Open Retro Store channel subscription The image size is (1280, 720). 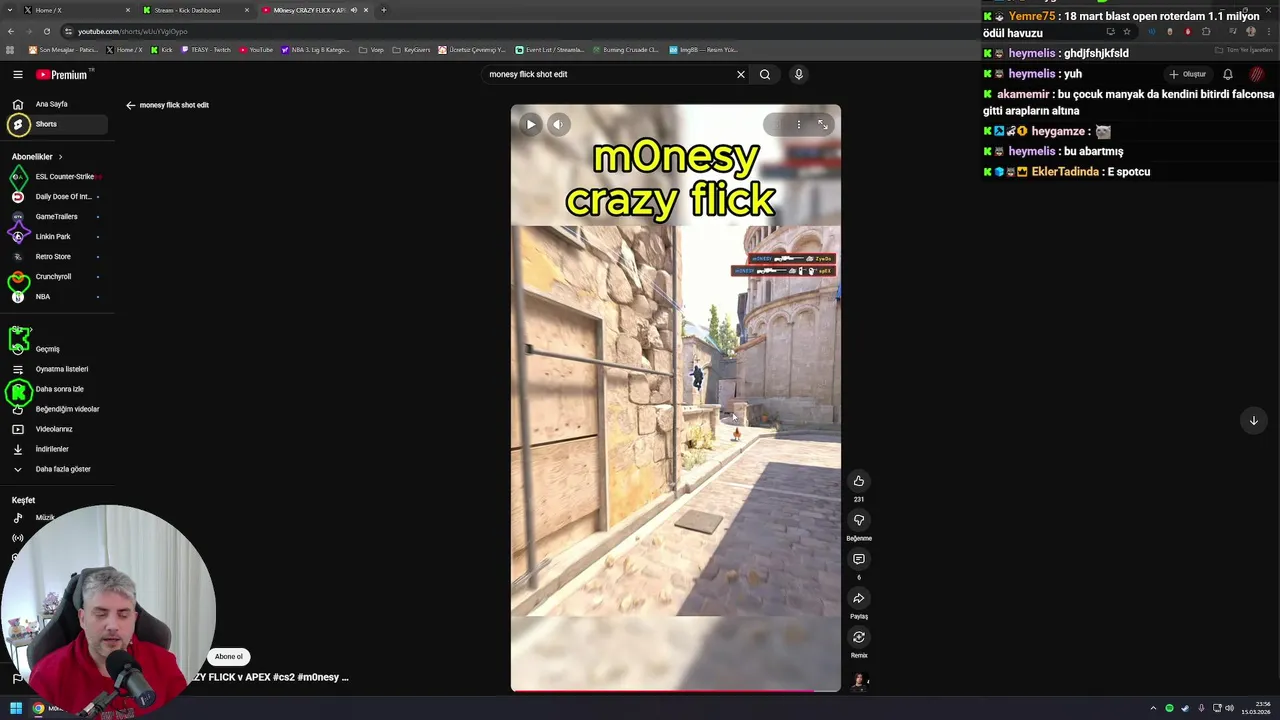coord(55,257)
